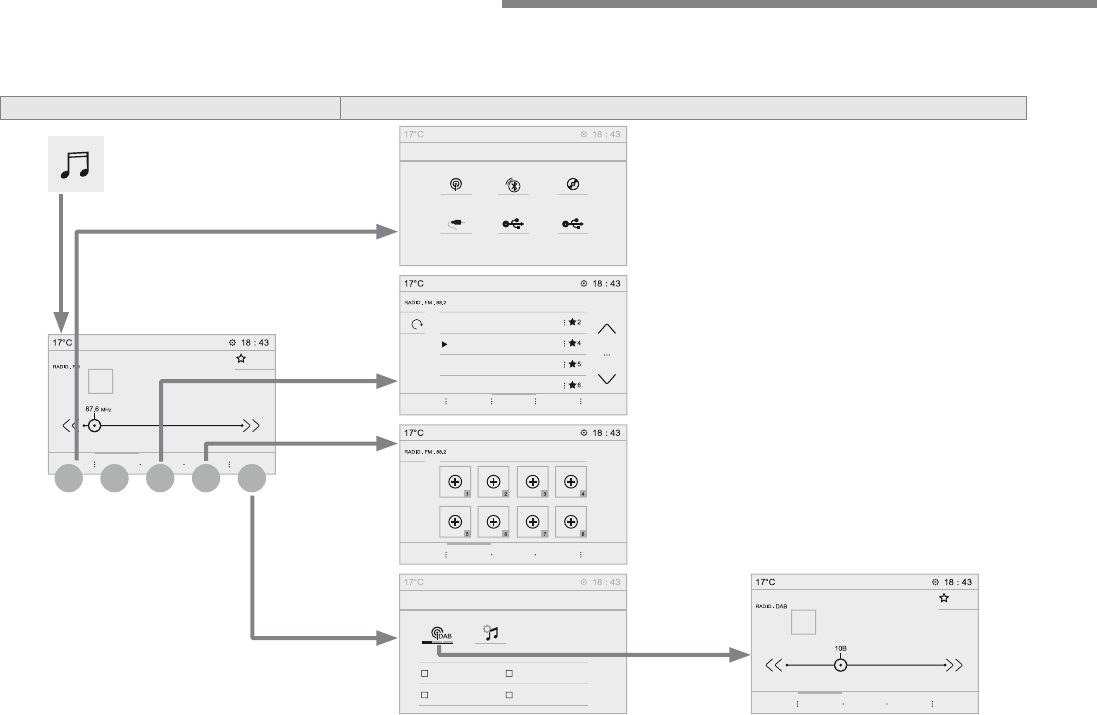Store station in preset slot 3

[532, 482]
